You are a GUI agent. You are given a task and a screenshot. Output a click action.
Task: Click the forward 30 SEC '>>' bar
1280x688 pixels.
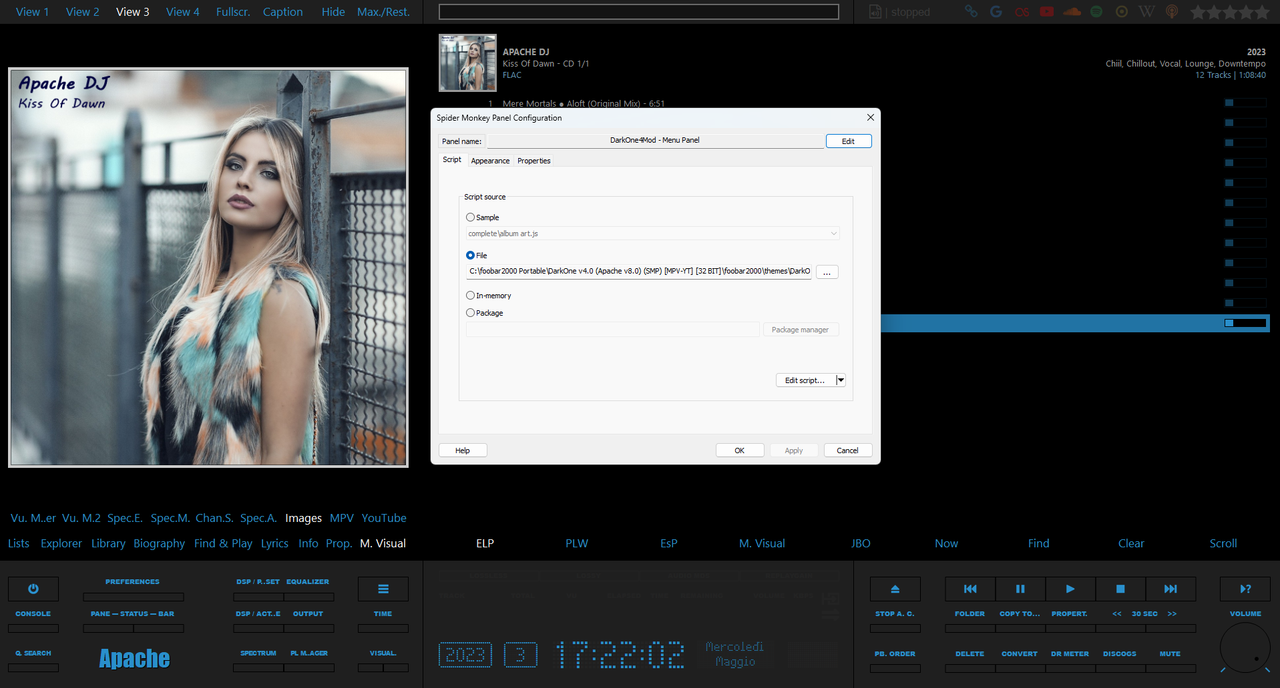point(1172,628)
